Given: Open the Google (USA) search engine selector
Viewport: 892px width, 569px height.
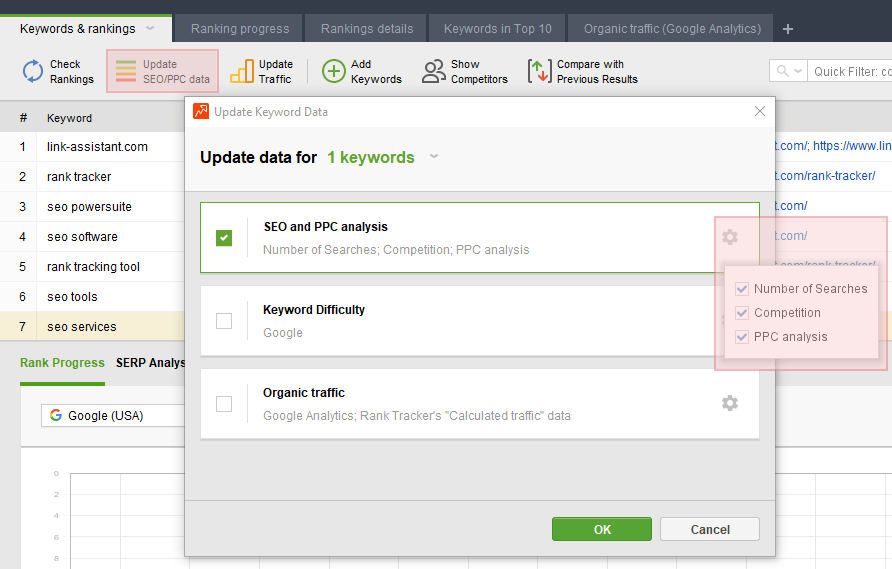Looking at the screenshot, I should 113,415.
